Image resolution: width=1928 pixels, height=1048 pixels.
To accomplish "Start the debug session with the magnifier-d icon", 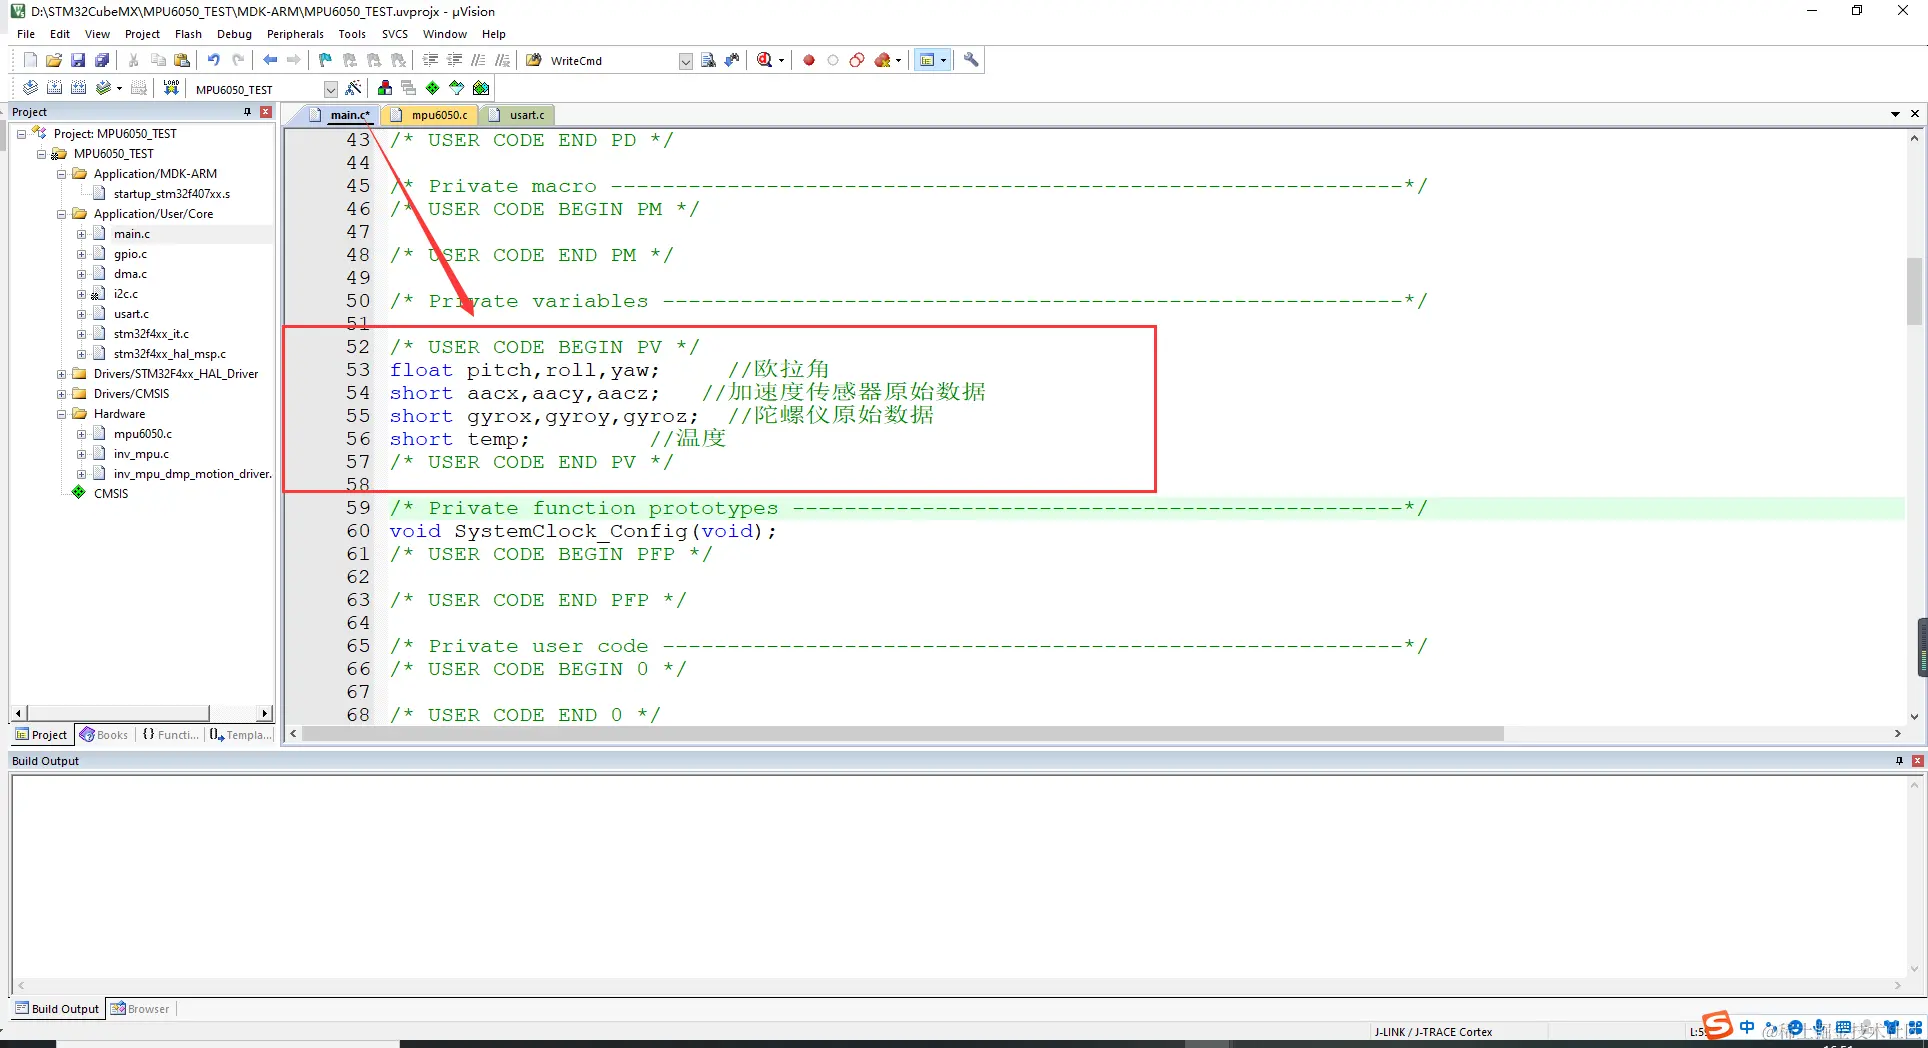I will pos(765,60).
